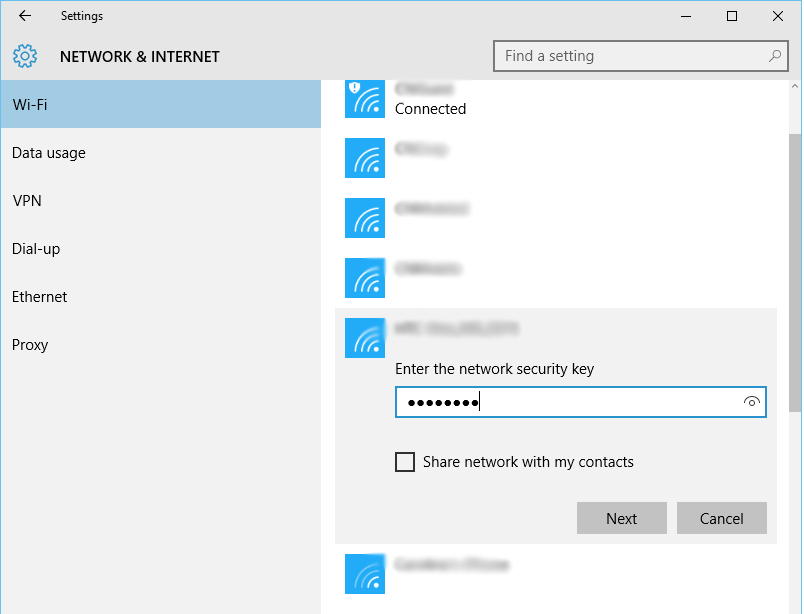Viewport: 804px width, 614px height.
Task: Click the third network's Wi-Fi icon
Action: pyautogui.click(x=365, y=218)
